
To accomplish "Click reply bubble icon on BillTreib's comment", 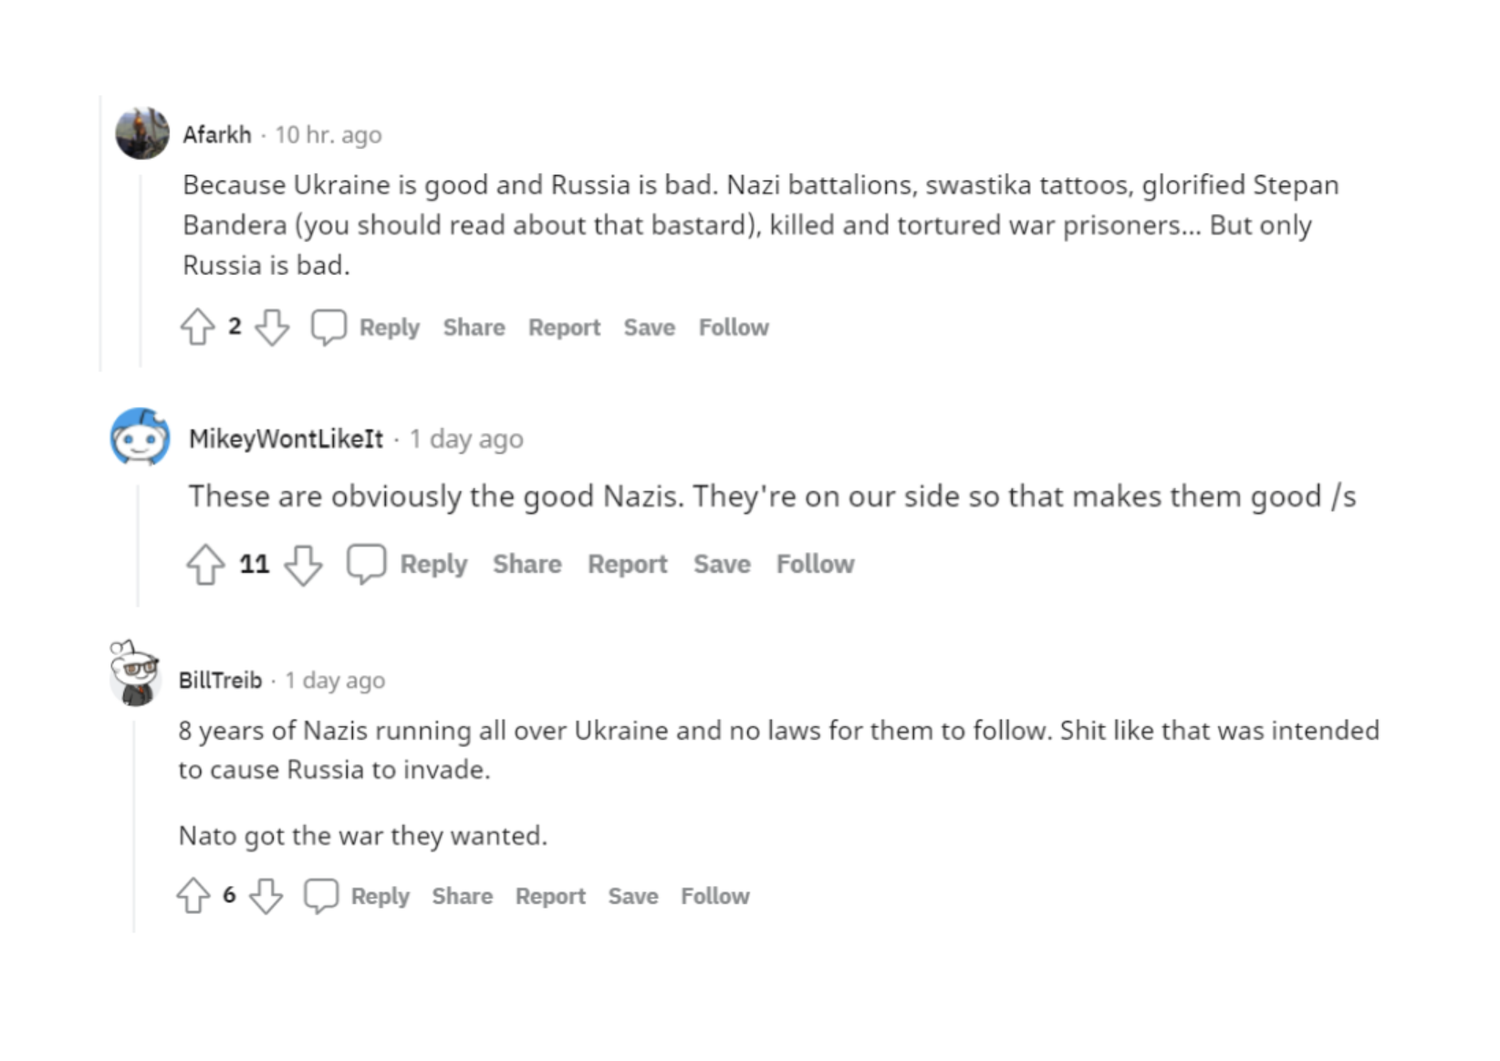I will [x=321, y=895].
